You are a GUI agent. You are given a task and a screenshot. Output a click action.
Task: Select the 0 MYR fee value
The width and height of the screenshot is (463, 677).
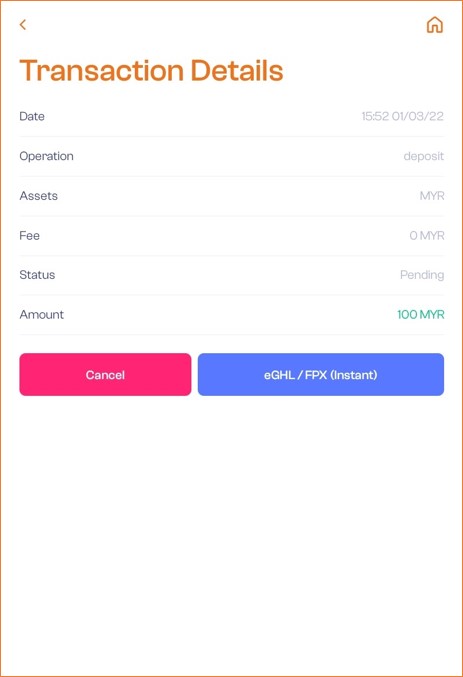[x=427, y=235]
